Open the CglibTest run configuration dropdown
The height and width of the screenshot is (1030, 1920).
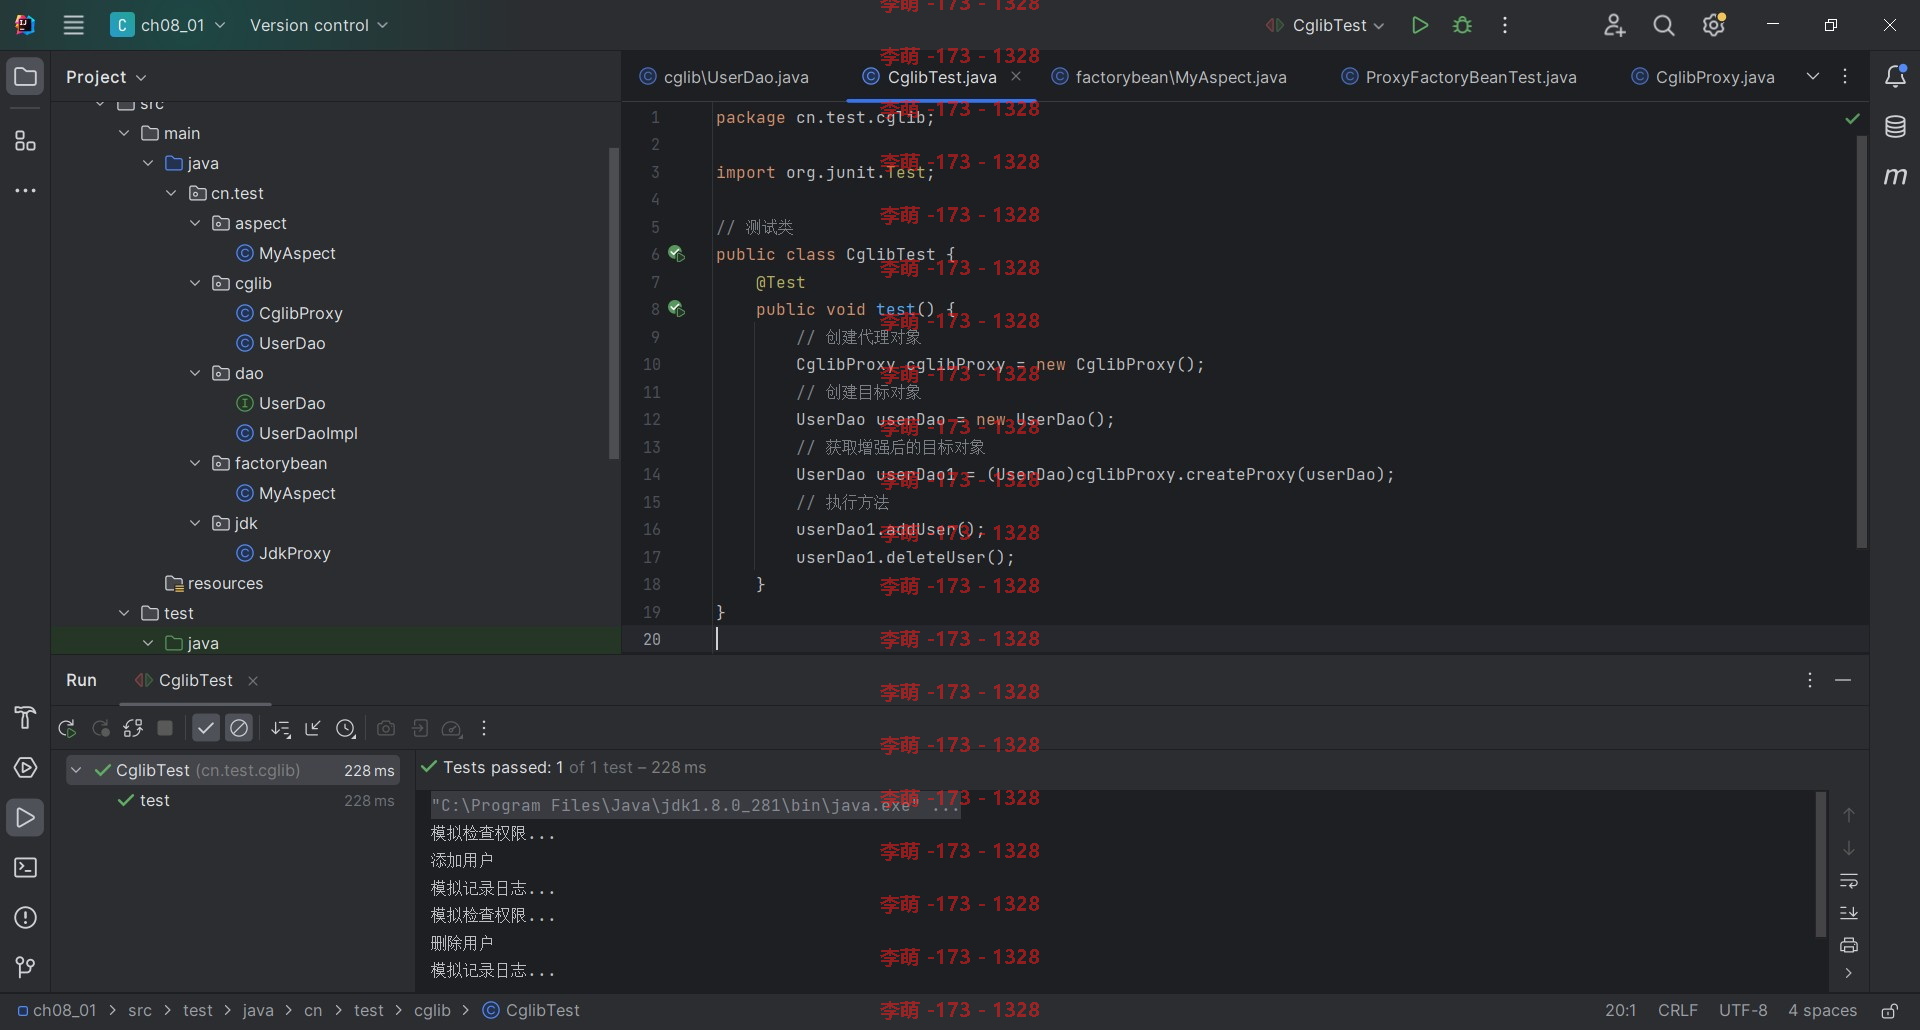(1325, 25)
